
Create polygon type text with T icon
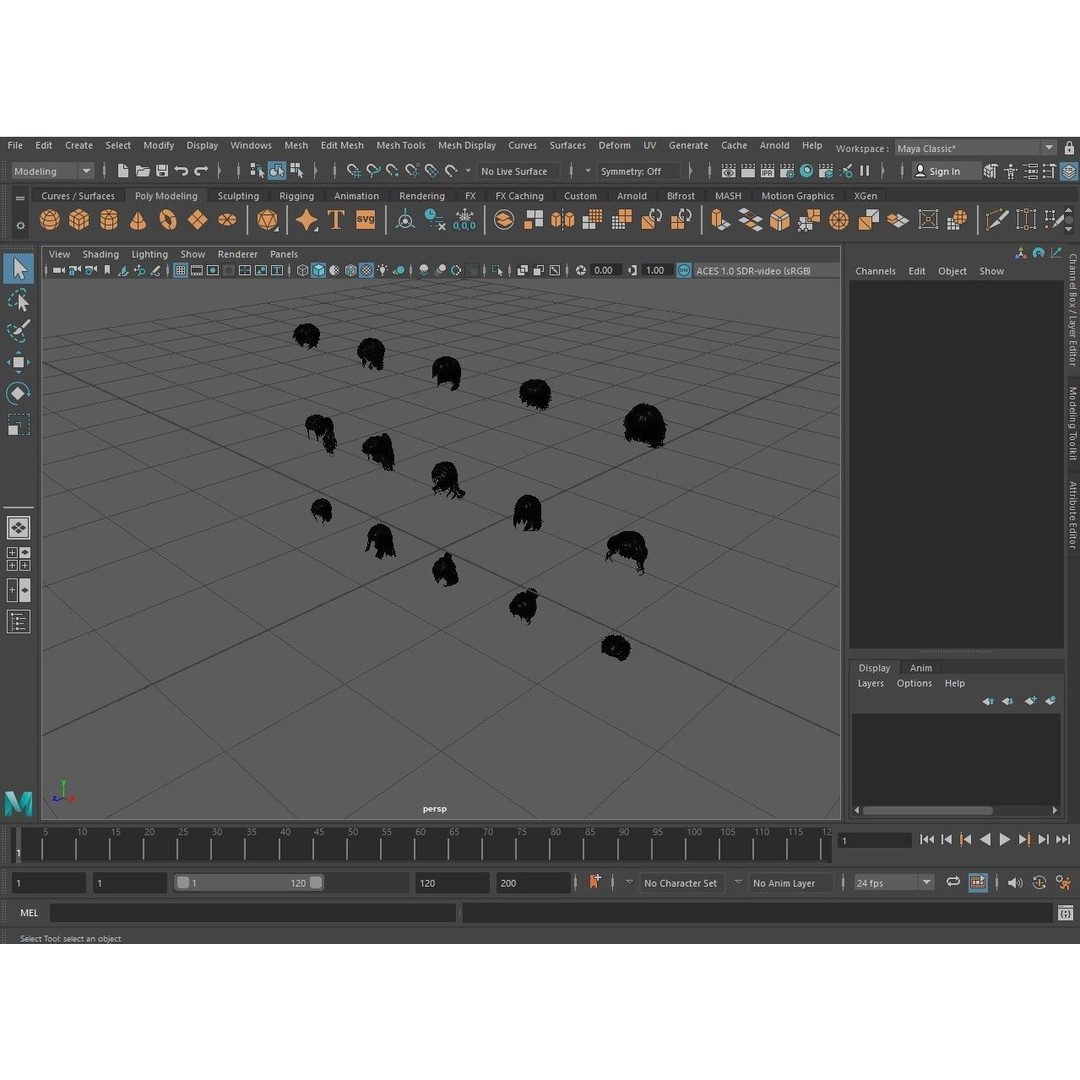click(x=336, y=220)
